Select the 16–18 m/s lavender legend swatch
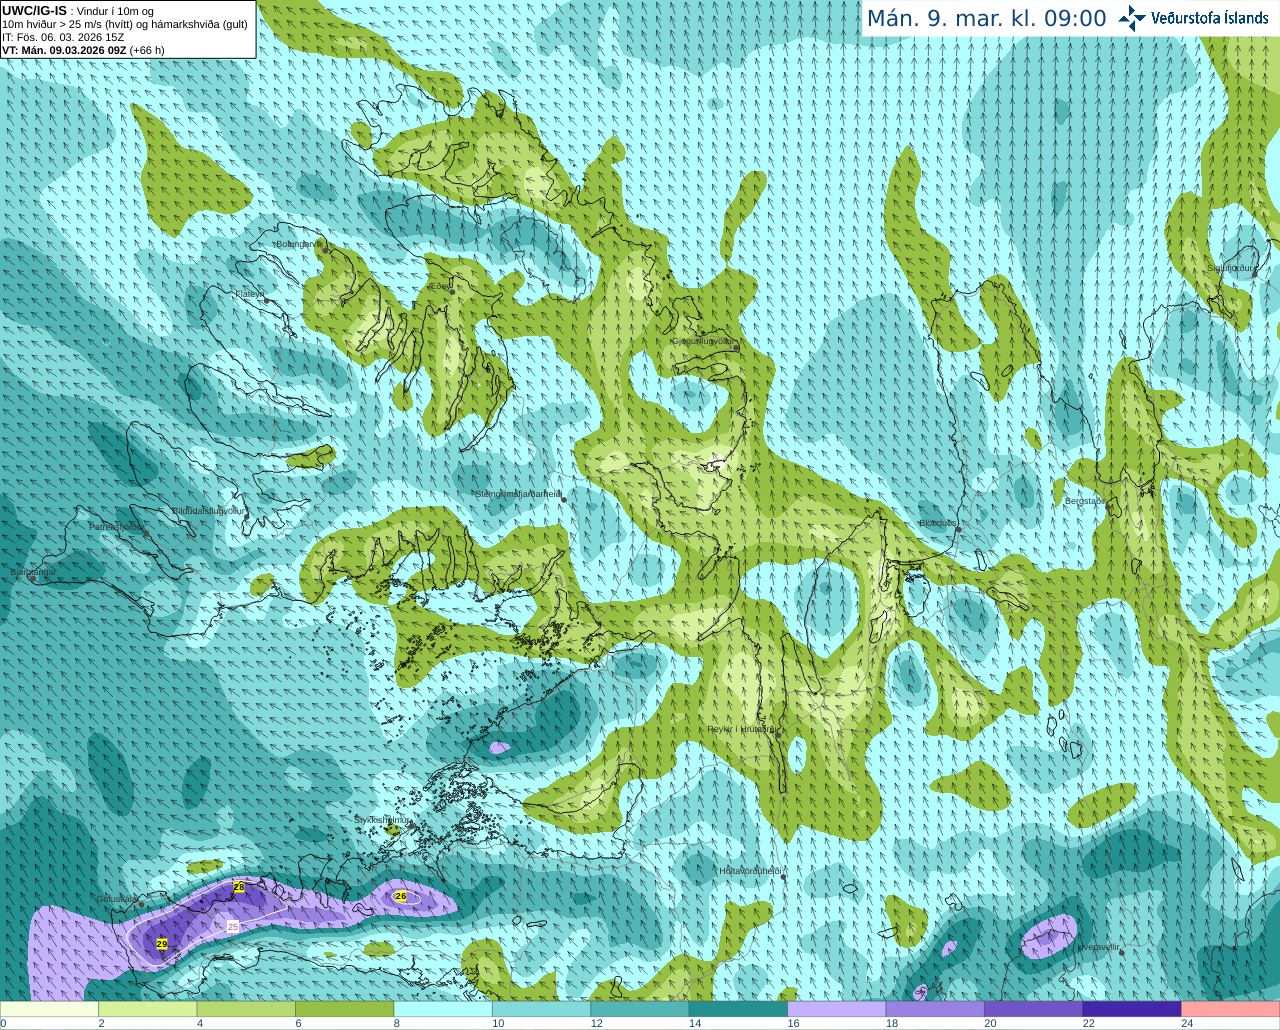Screen dimensions: 1280x1030 tap(836, 1008)
